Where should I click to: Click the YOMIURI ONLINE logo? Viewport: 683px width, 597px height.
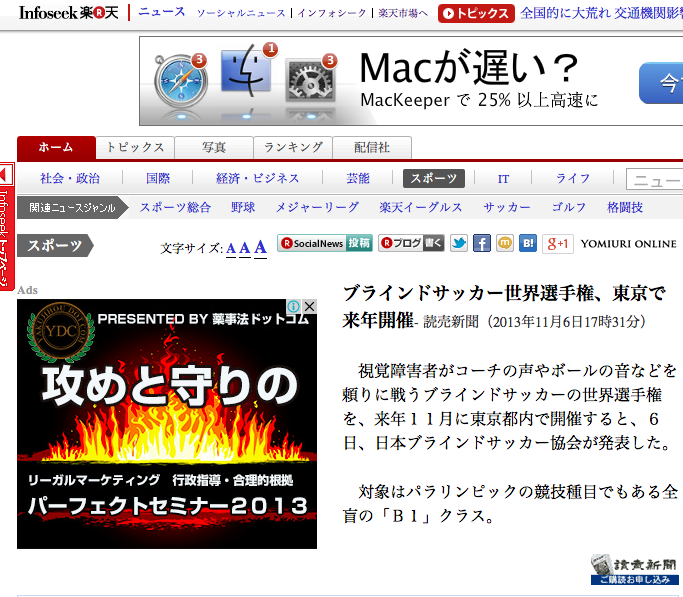[x=629, y=244]
